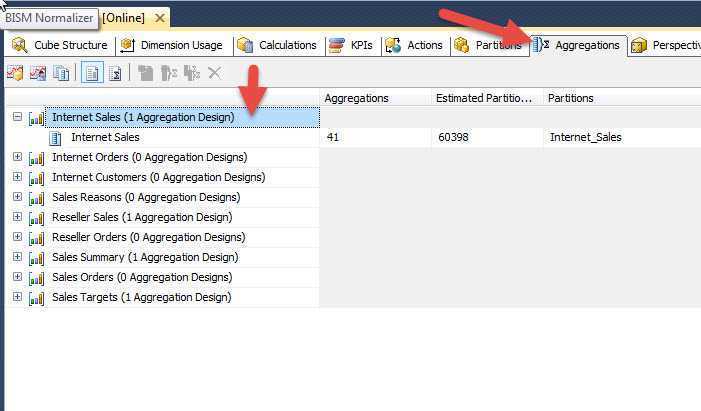Click the Aggregations column header
Image resolution: width=701 pixels, height=411 pixels.
(x=375, y=98)
